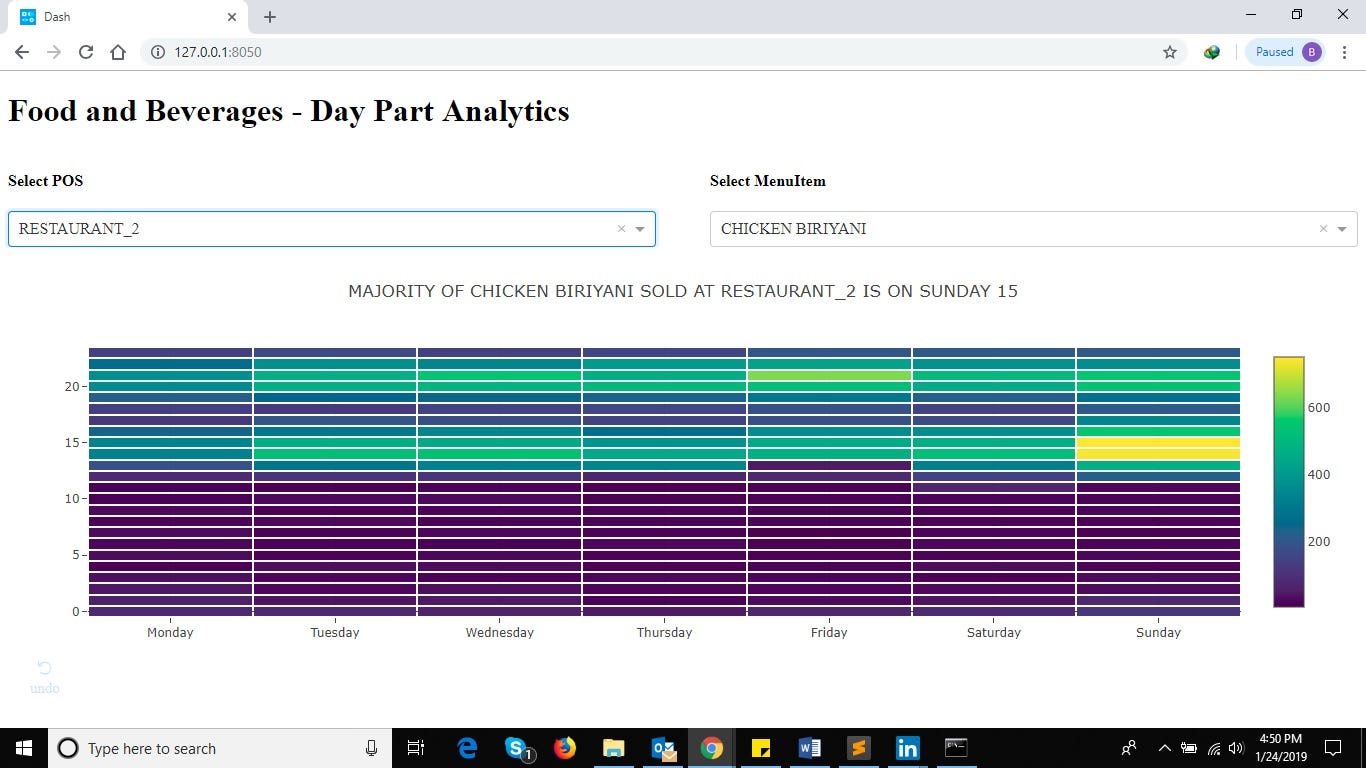1366x768 pixels.
Task: View site information for 127.0.0.1
Action: 158,52
